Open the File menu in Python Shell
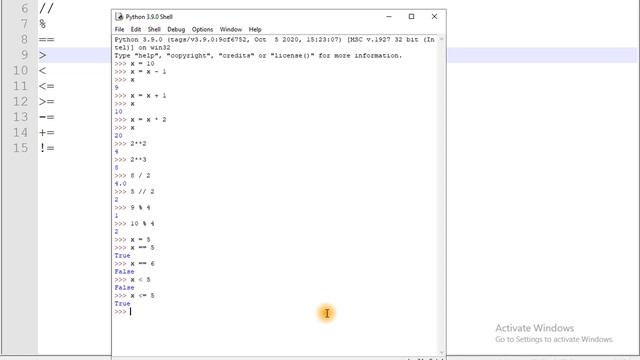This screenshot has height=360, width=640. pos(119,29)
